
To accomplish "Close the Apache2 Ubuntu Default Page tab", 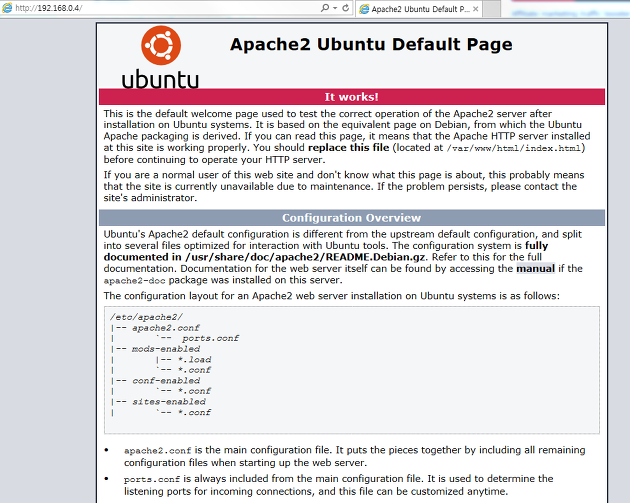I will [x=476, y=9].
